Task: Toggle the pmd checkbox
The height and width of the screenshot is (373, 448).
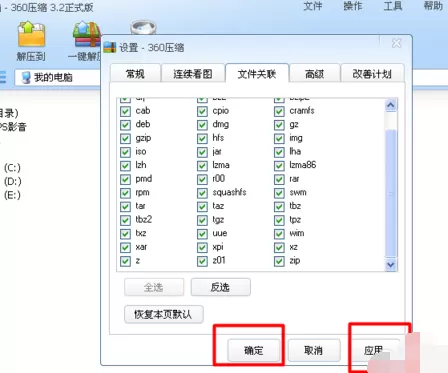Action: [x=125, y=179]
